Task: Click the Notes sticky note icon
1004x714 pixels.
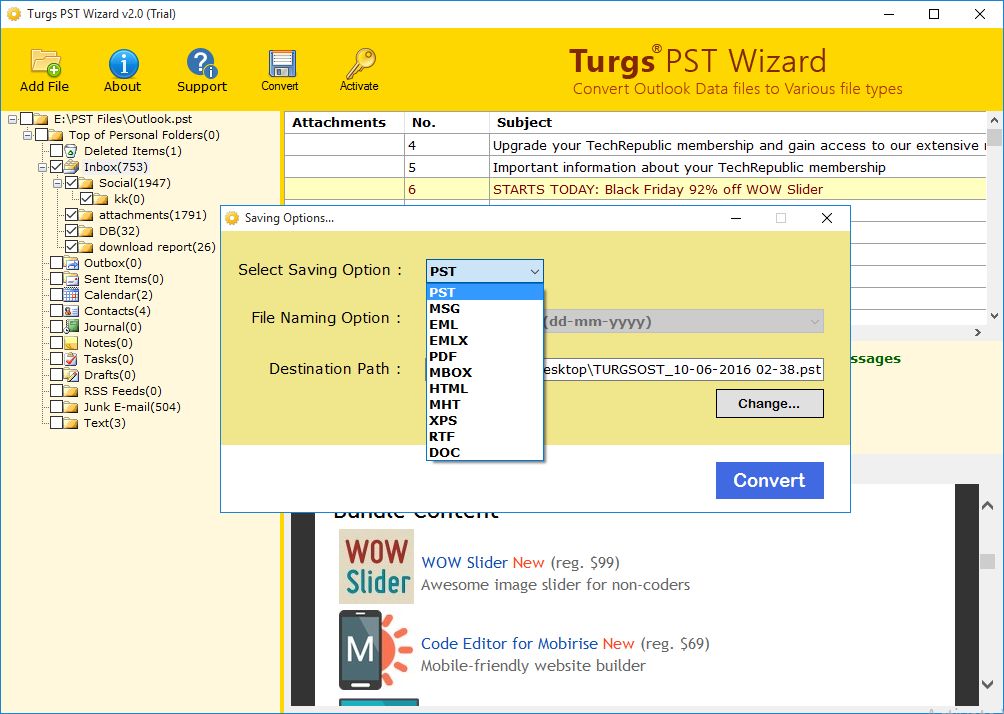Action: [x=71, y=343]
